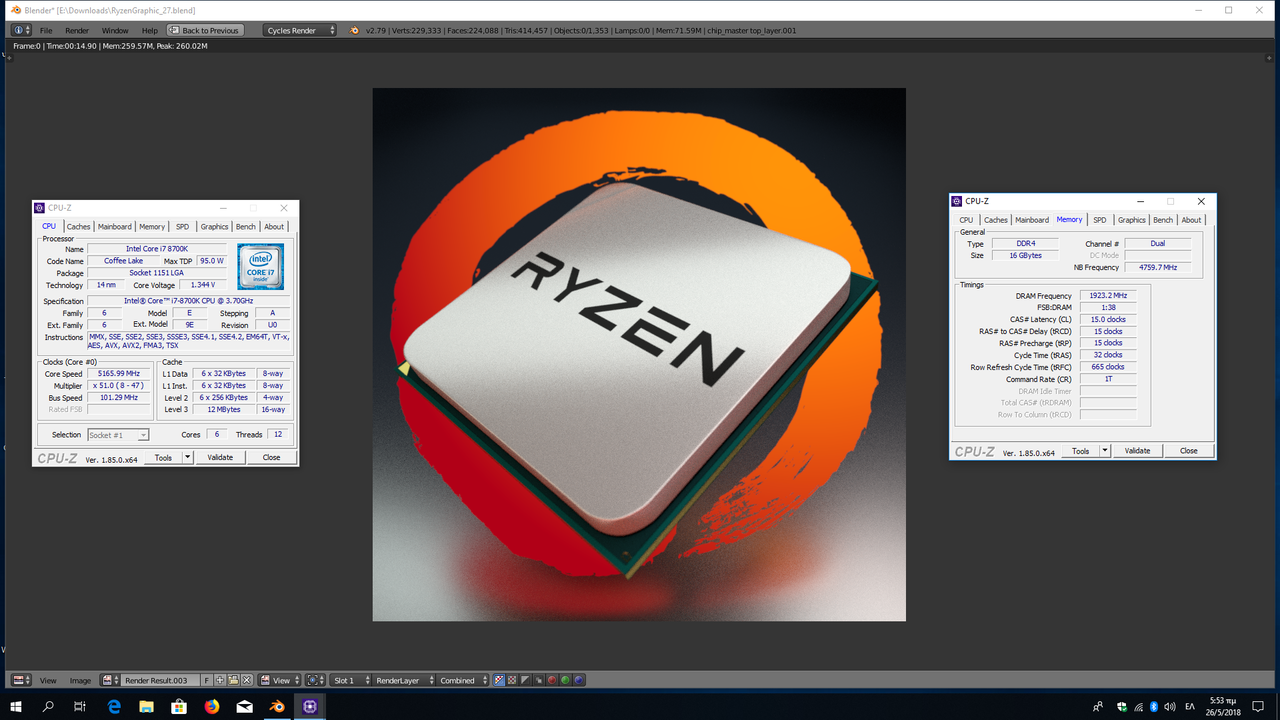Open Mail app from taskbar
The image size is (1280, 720).
pyautogui.click(x=245, y=706)
